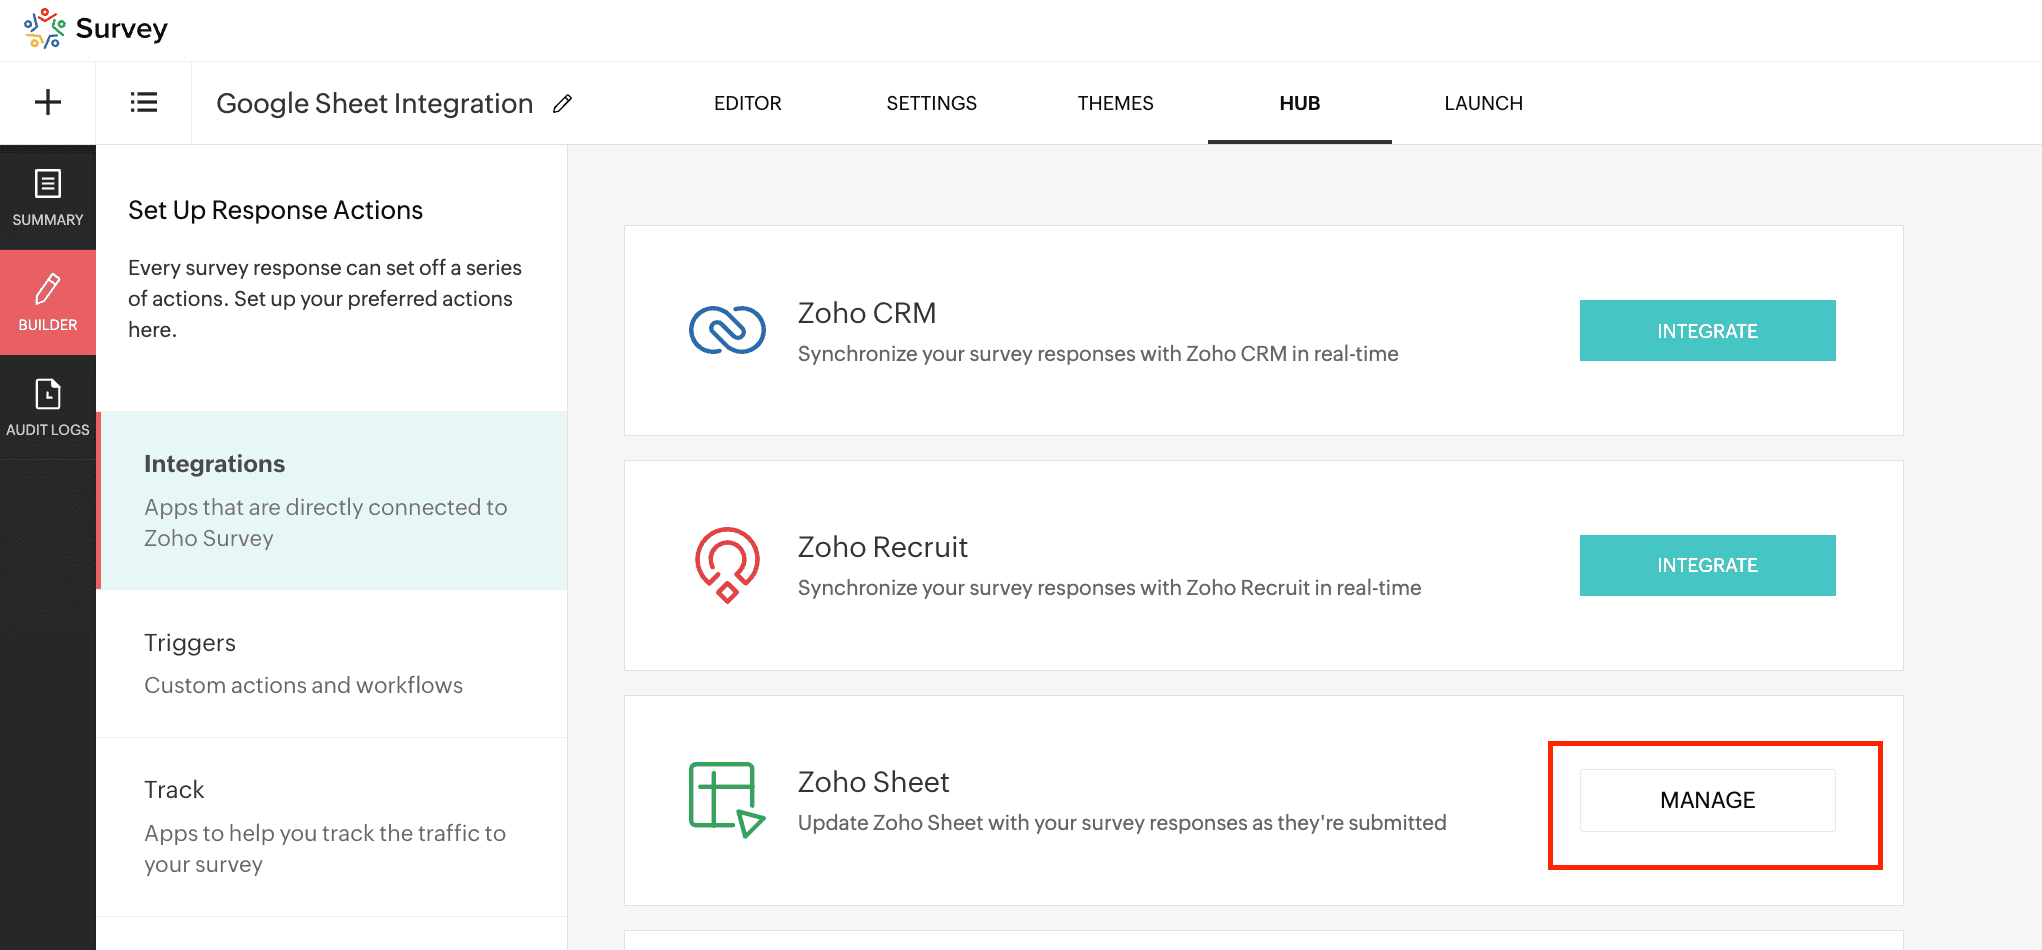Screen dimensions: 2042x950
Task: Switch to the Editor tab
Action: point(748,103)
